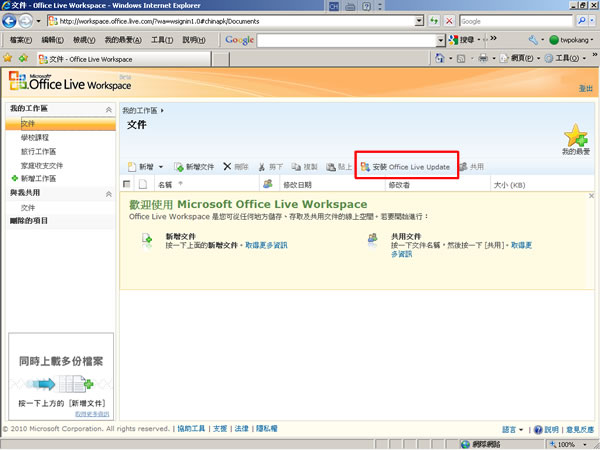Image resolution: width=600 pixels, height=450 pixels.
Task: Open the Google toolbar search box dropdown
Action: 441,40
